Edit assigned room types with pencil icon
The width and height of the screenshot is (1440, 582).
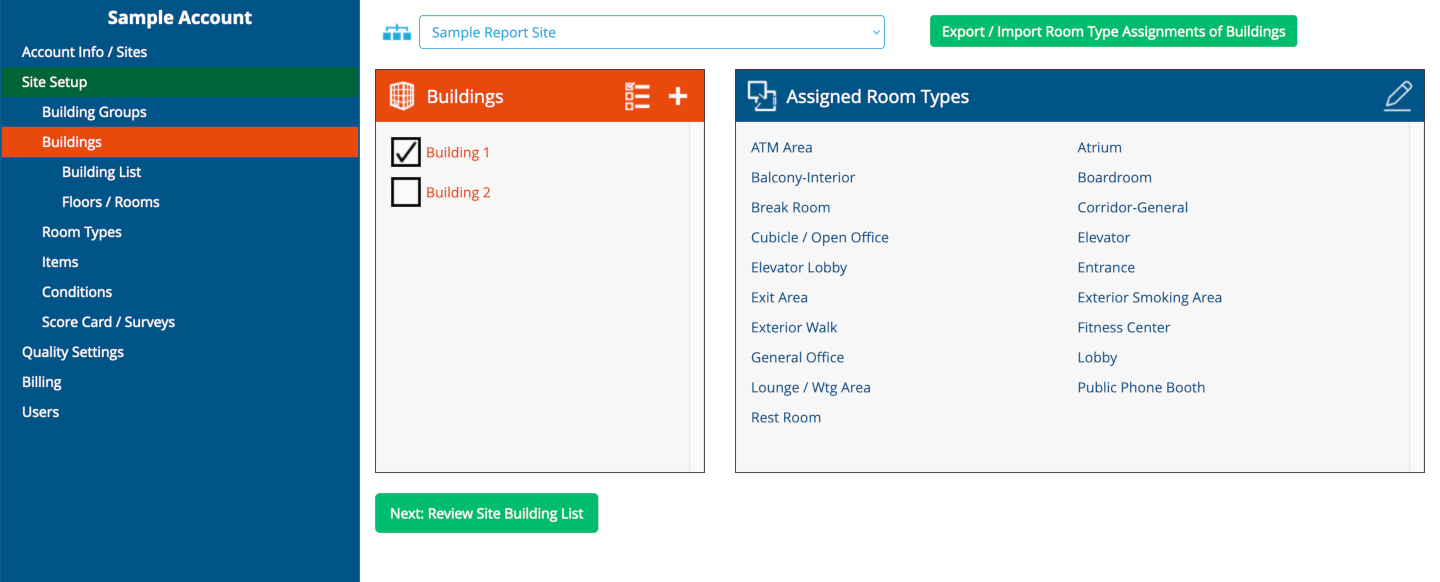1398,96
